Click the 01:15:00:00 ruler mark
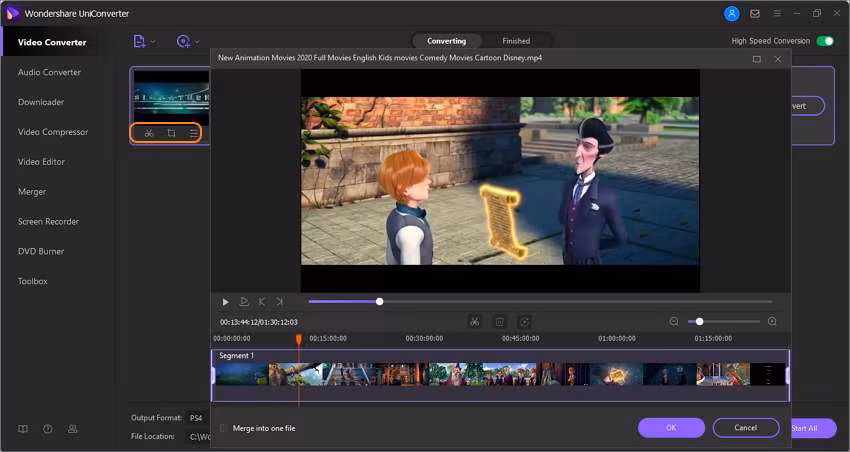The width and height of the screenshot is (850, 452). point(713,338)
